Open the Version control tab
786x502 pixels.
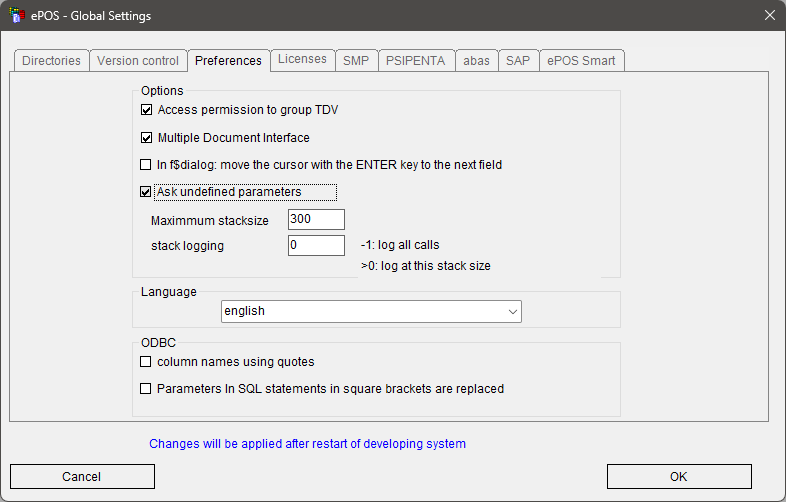138,61
